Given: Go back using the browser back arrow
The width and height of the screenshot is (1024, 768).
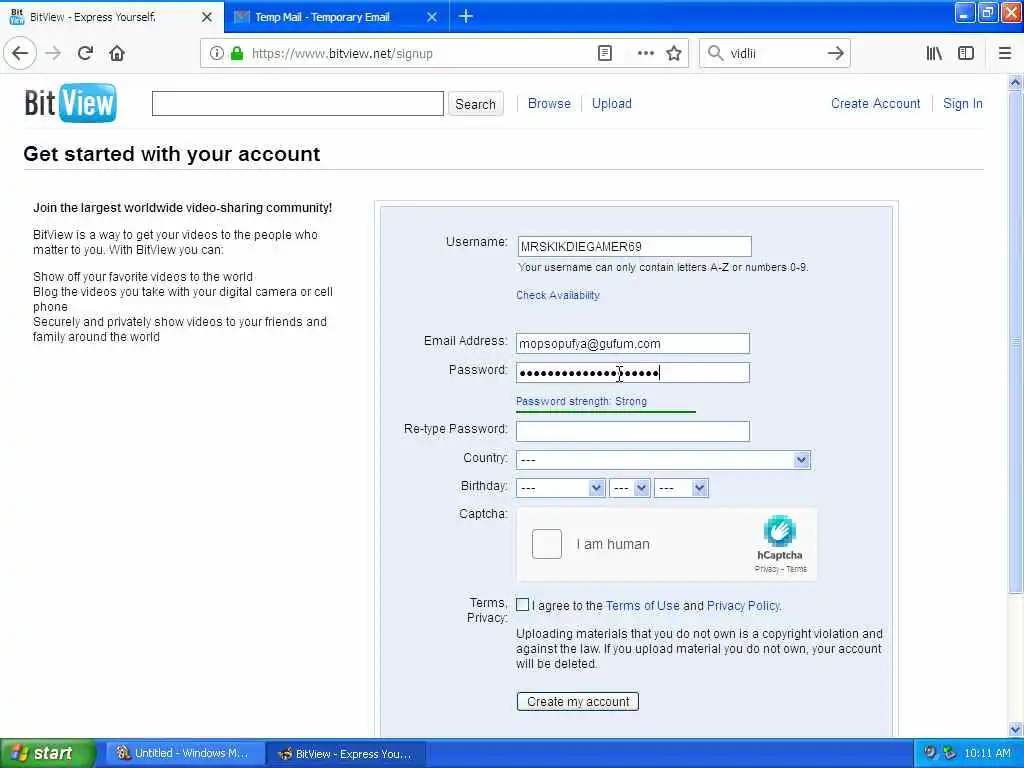Looking at the screenshot, I should (x=20, y=54).
